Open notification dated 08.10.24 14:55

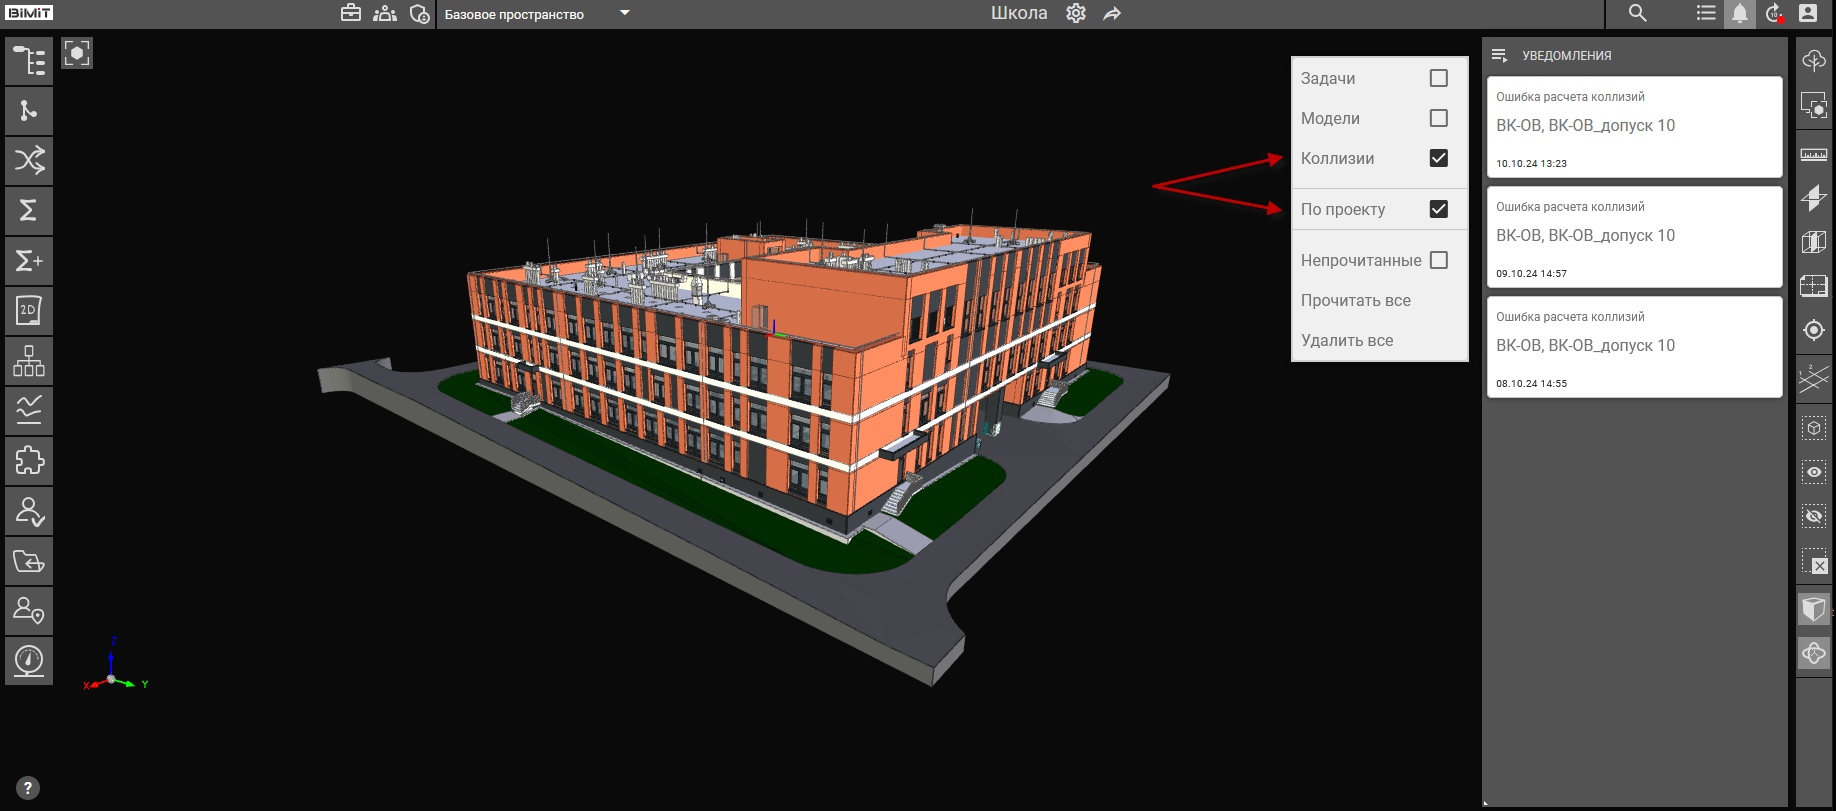click(x=1634, y=347)
